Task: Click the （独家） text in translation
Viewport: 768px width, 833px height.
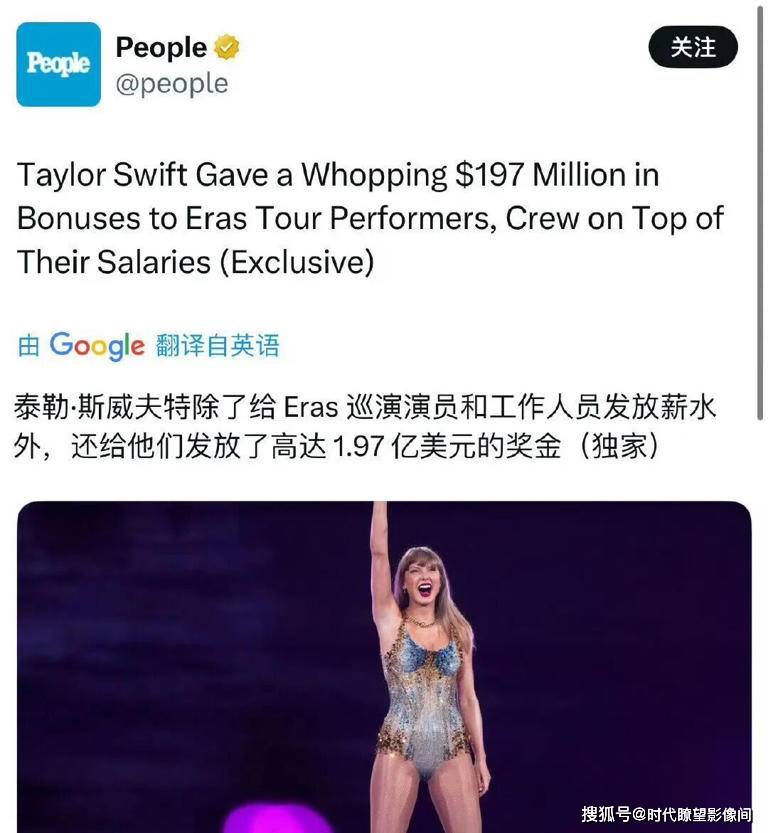Action: pos(619,446)
